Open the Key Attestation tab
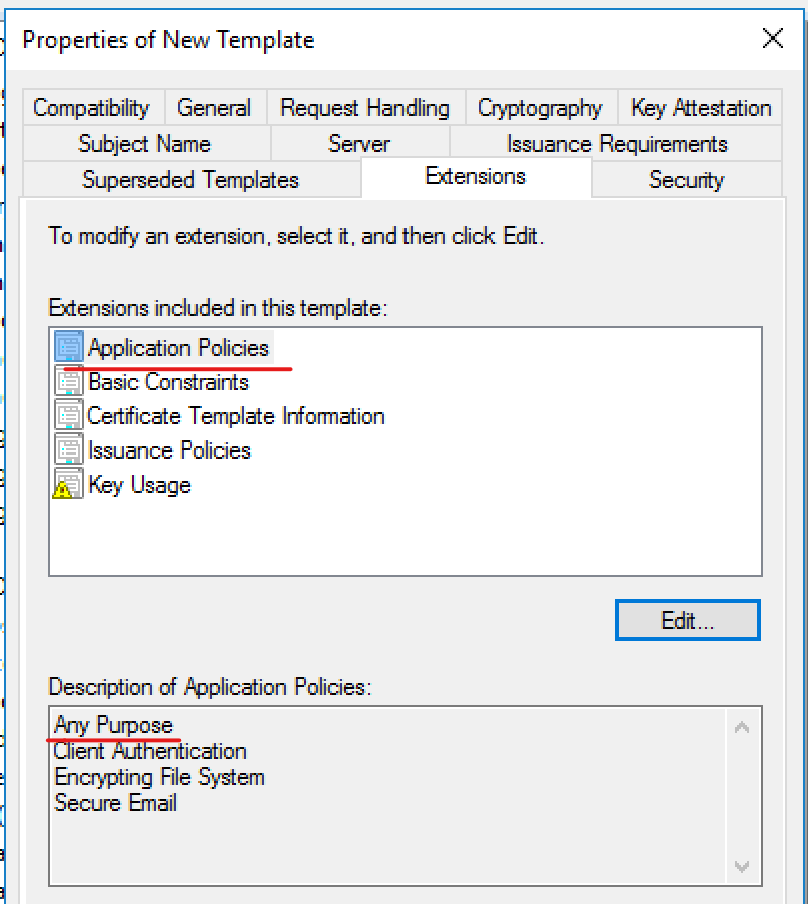 tap(701, 108)
